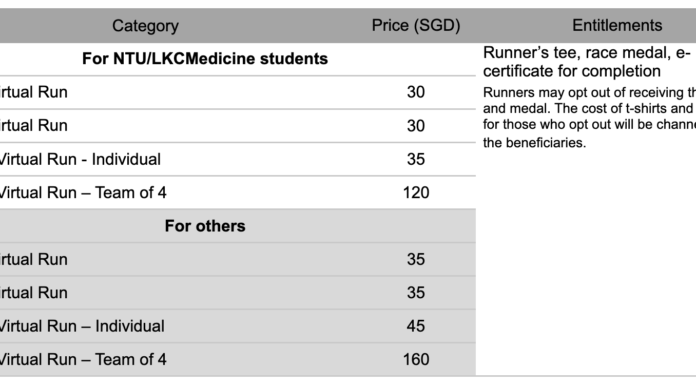Click the Price (SGD) column header
The width and height of the screenshot is (696, 385).
416,26
